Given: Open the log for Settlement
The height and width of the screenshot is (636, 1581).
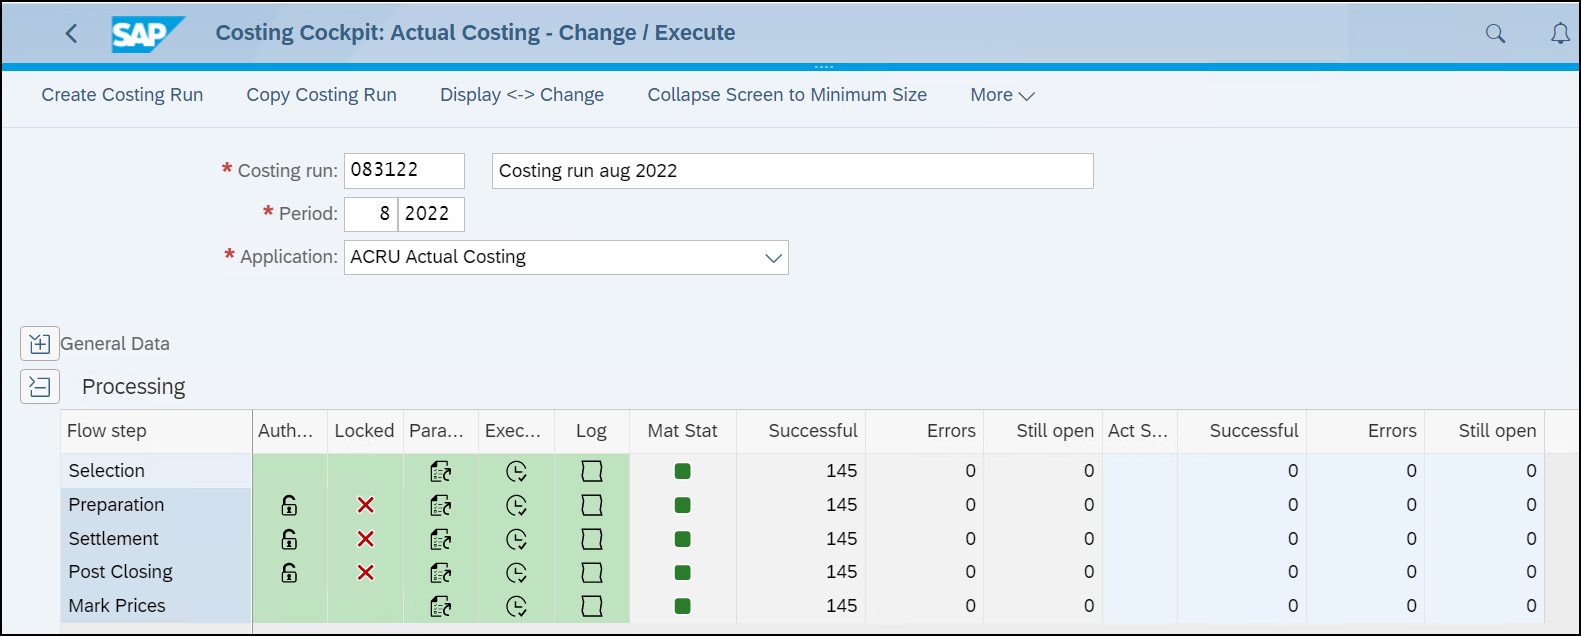Looking at the screenshot, I should pyautogui.click(x=592, y=539).
